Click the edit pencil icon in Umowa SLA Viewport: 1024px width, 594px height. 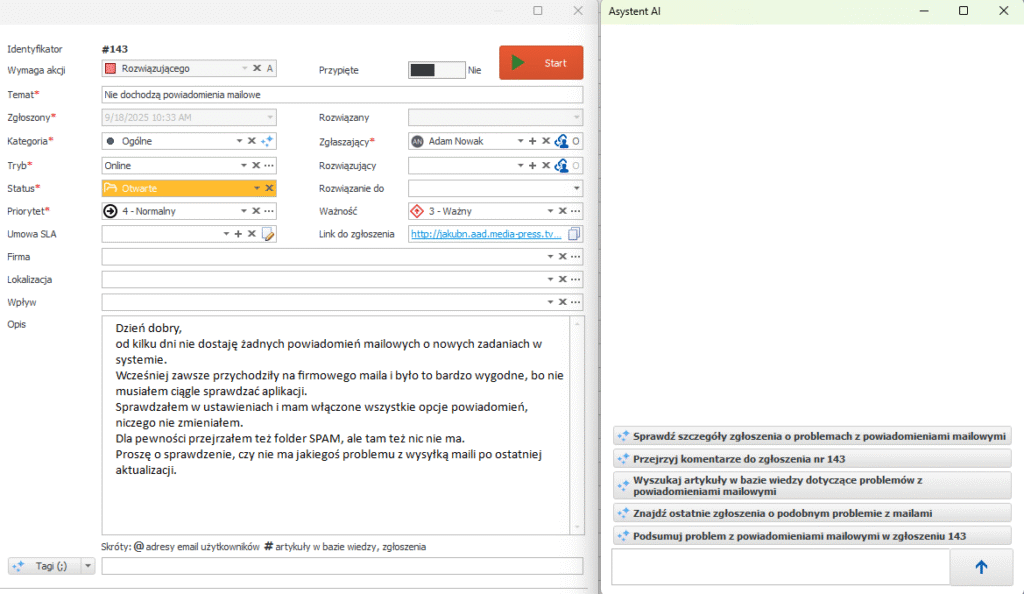(268, 234)
